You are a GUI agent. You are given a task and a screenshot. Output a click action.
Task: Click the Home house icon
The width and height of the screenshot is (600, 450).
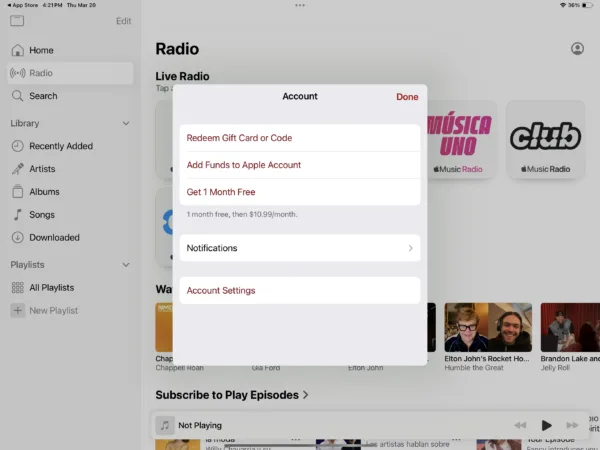(x=17, y=50)
